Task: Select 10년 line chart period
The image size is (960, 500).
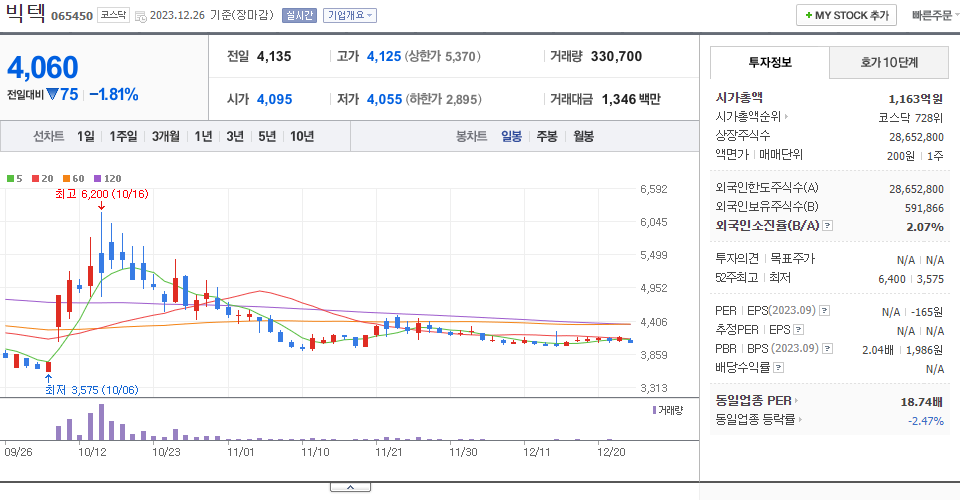Action: [x=302, y=136]
